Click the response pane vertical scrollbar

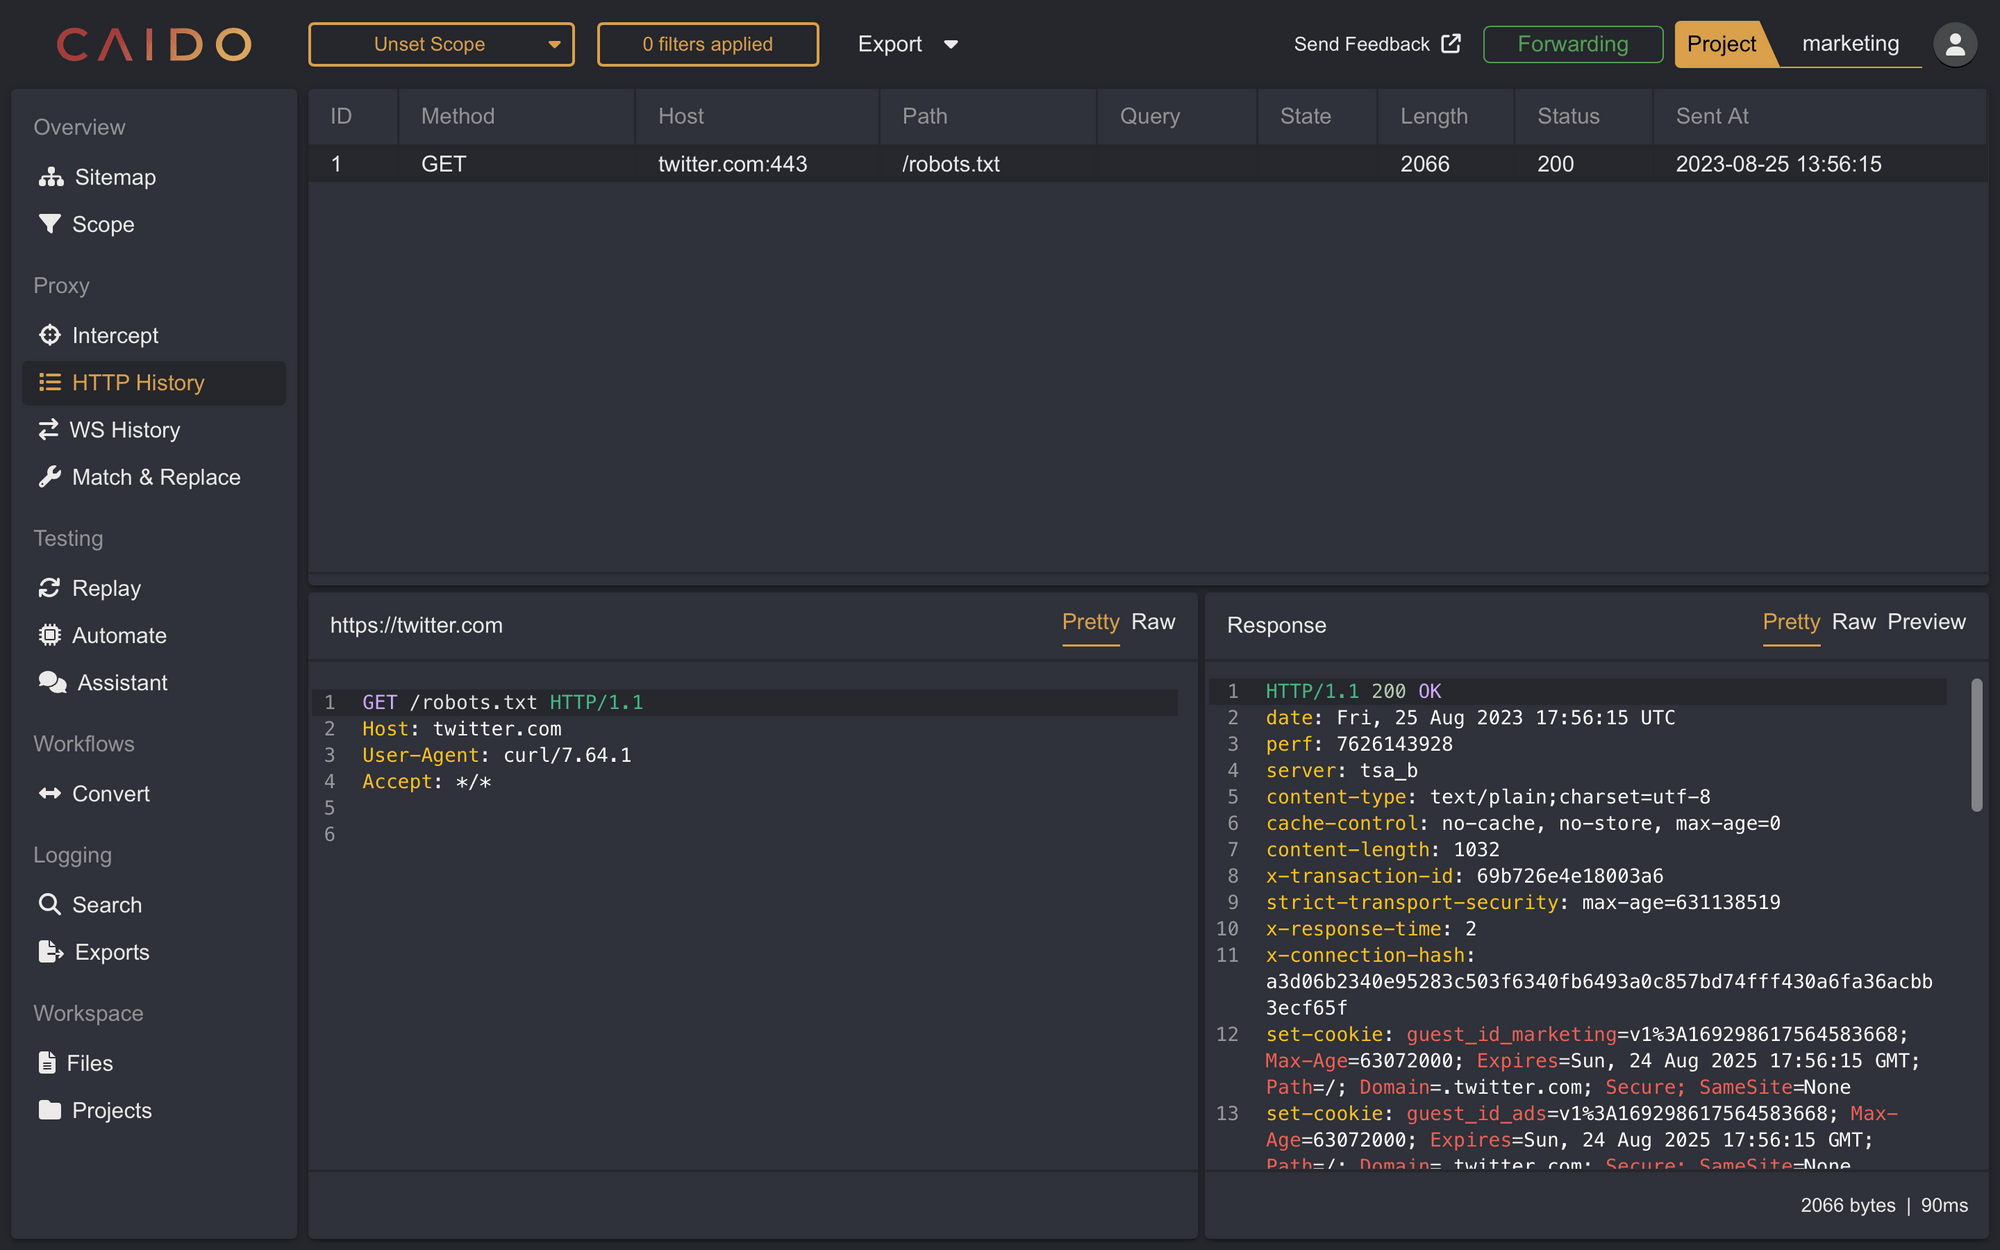pyautogui.click(x=1976, y=745)
